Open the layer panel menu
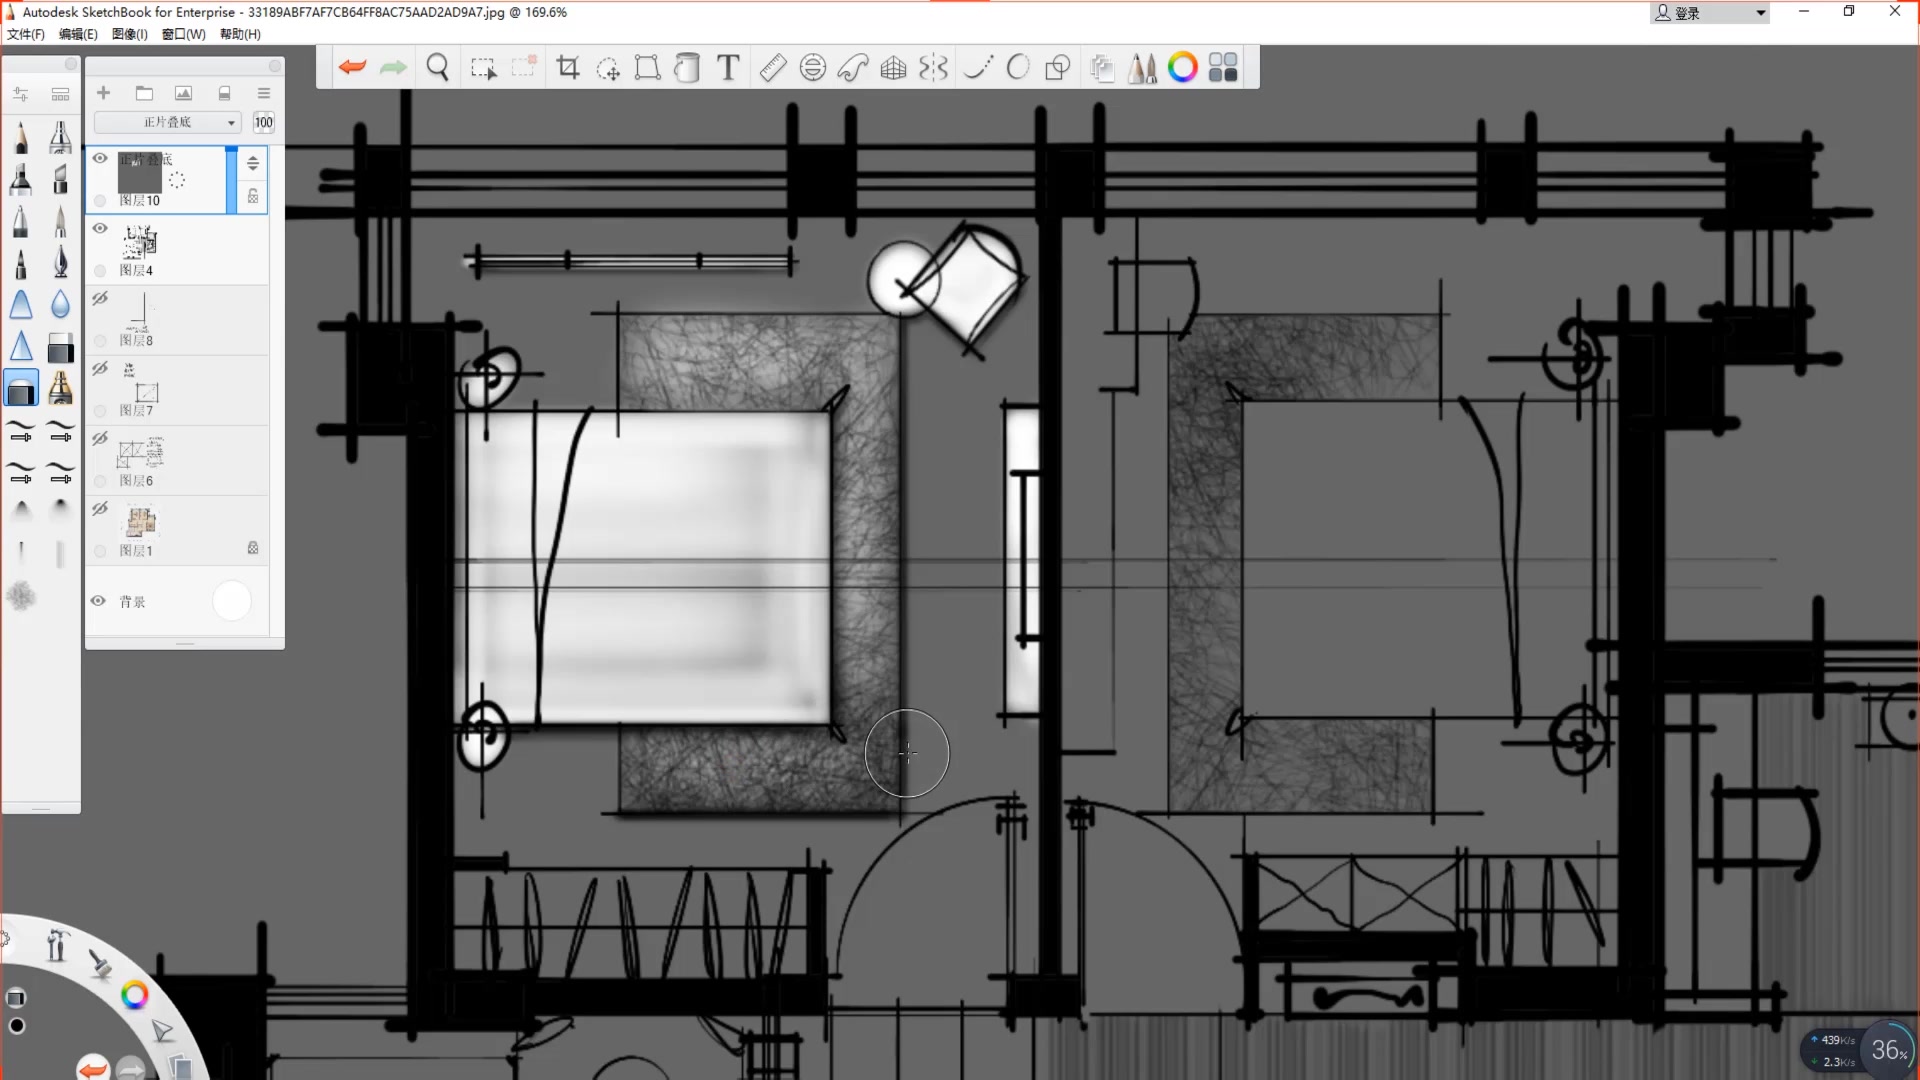This screenshot has height=1080, width=1920. tap(264, 93)
